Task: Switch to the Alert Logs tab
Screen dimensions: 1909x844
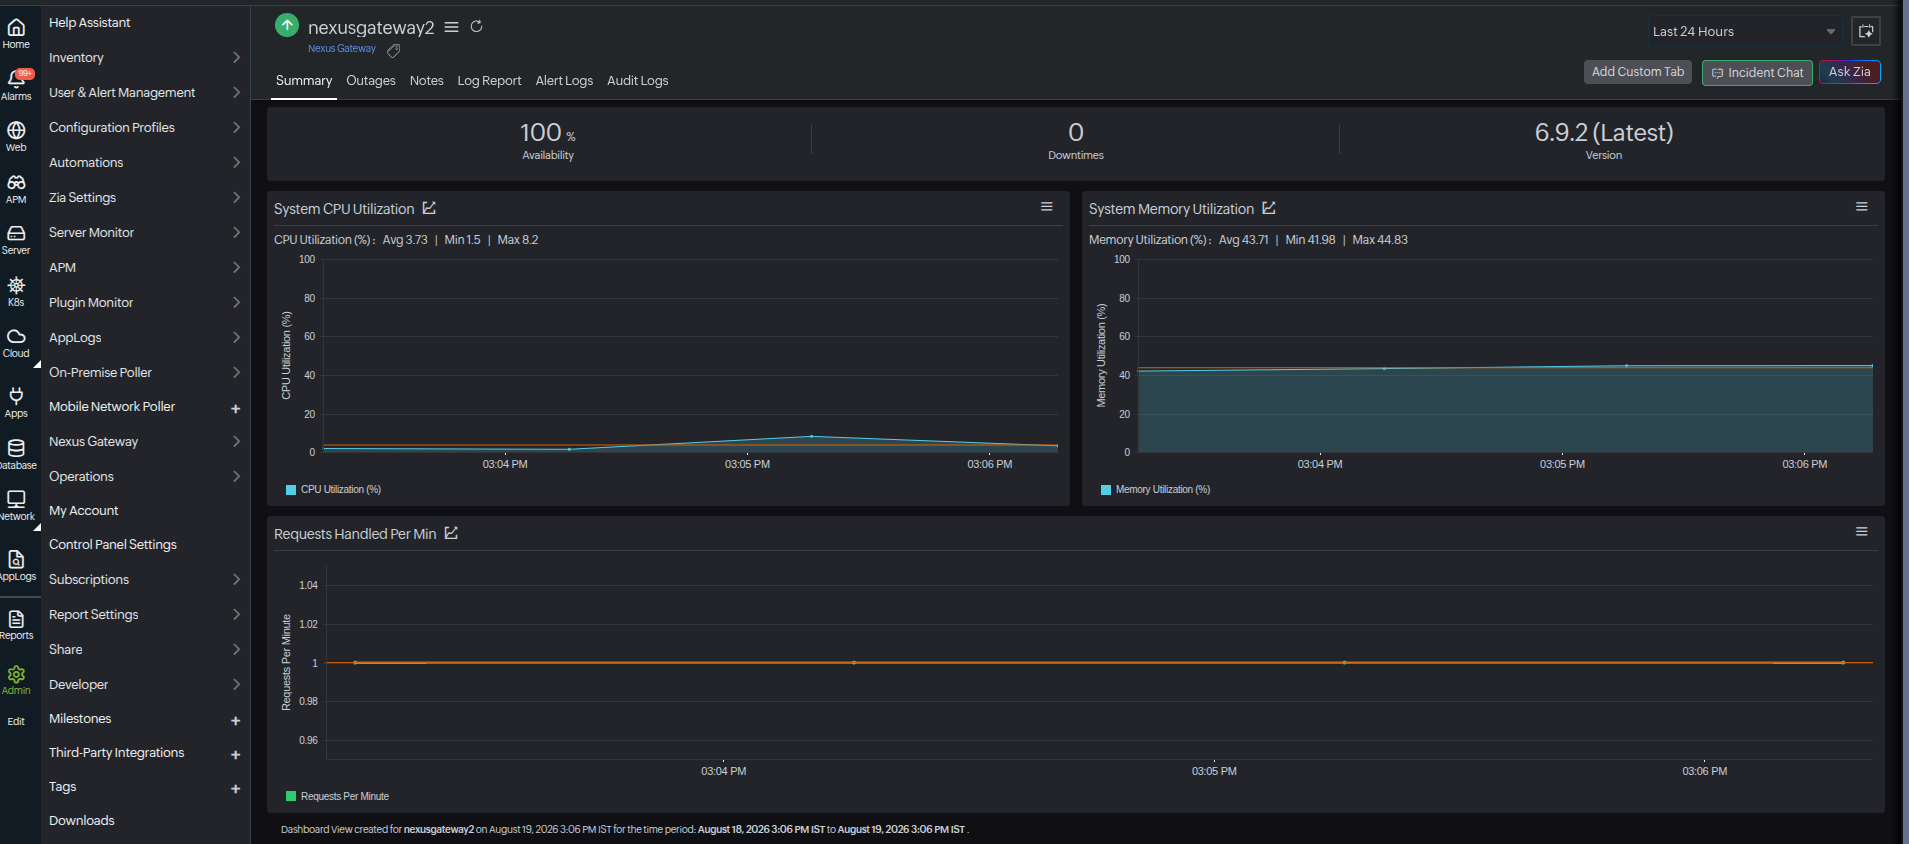Action: (564, 81)
